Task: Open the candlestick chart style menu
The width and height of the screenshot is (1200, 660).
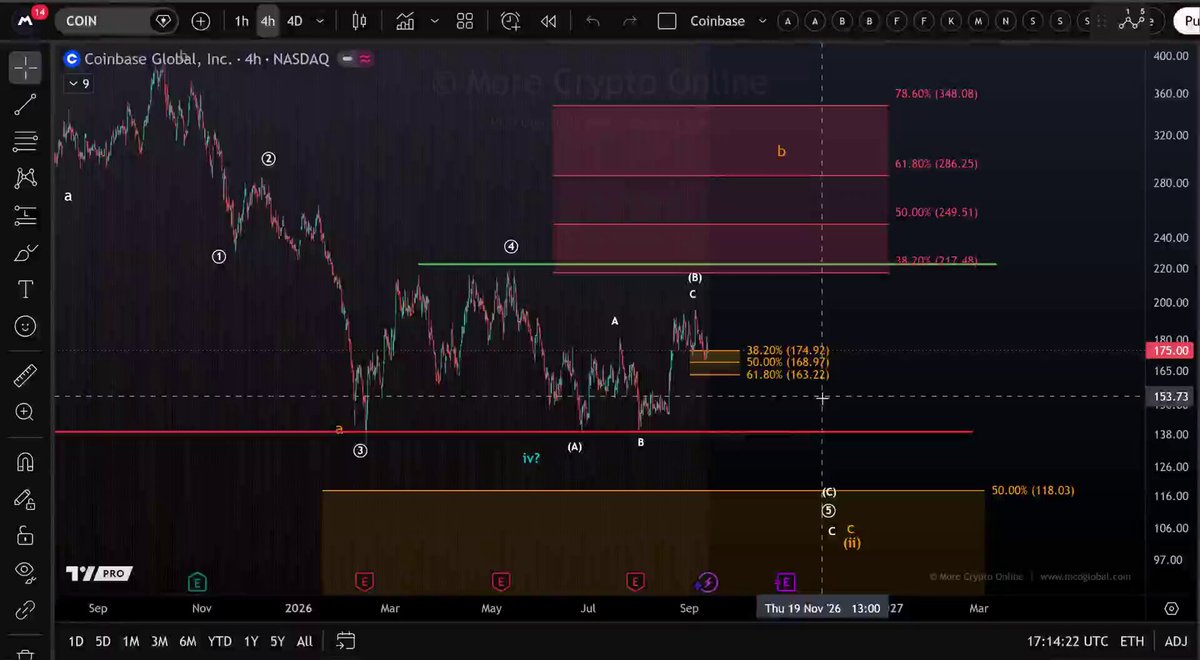Action: pyautogui.click(x=359, y=21)
